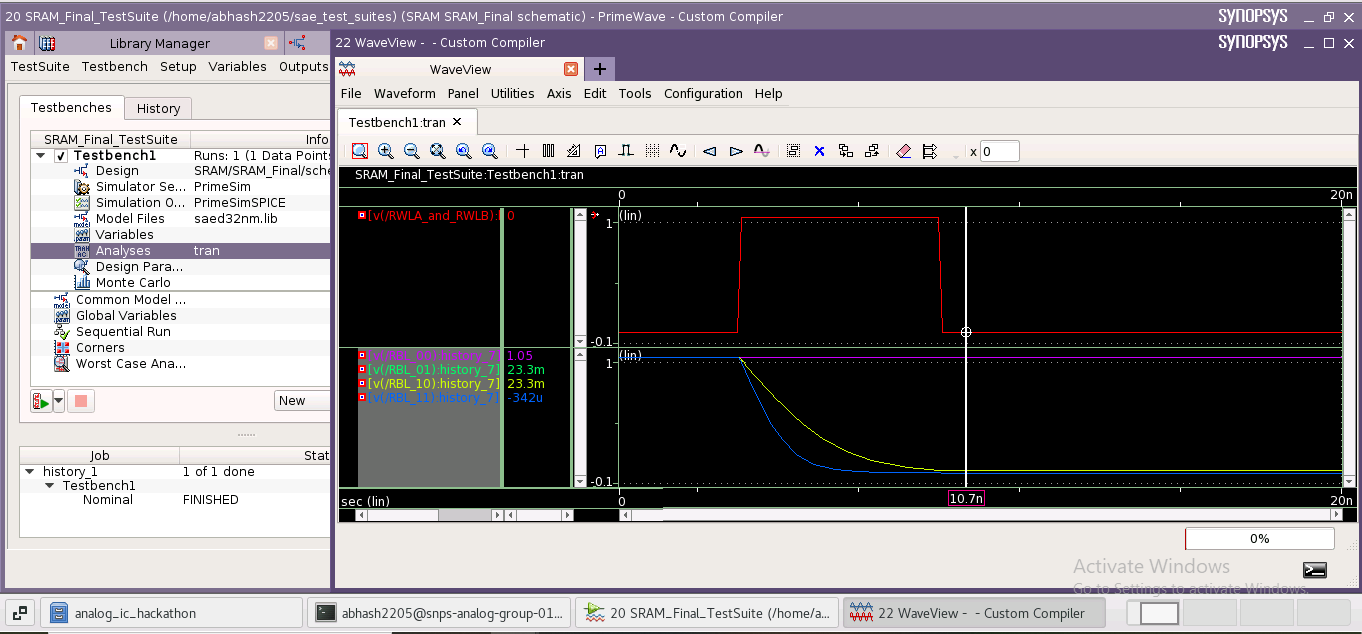Toggle the Testbench1 checkbox
Viewport: 1362px width, 634px height.
(61, 156)
